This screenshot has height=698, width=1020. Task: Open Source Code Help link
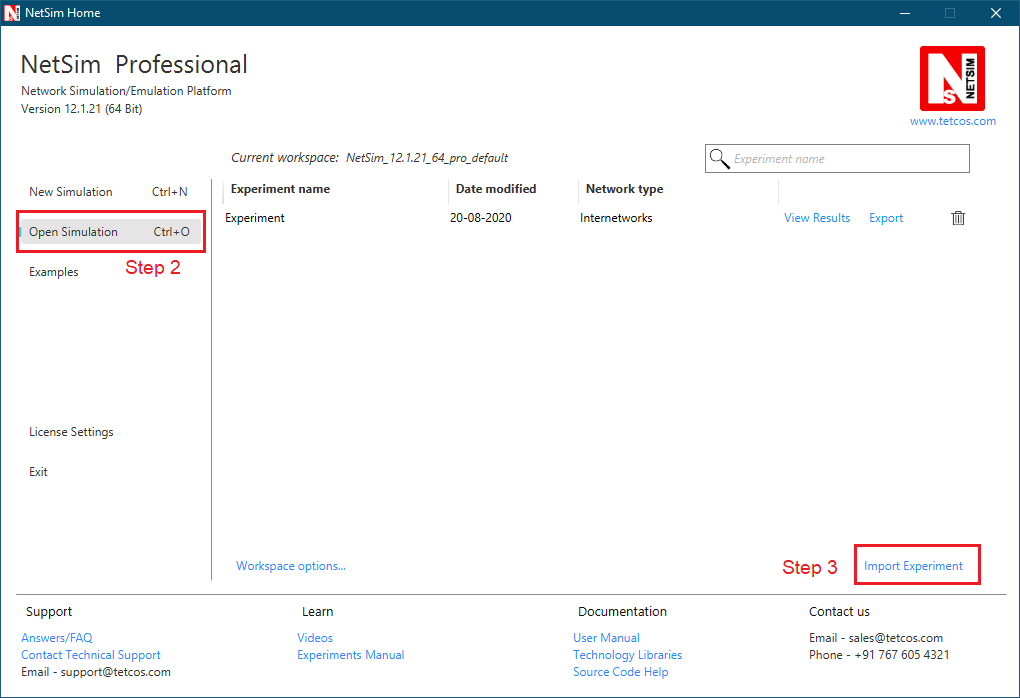[x=620, y=671]
